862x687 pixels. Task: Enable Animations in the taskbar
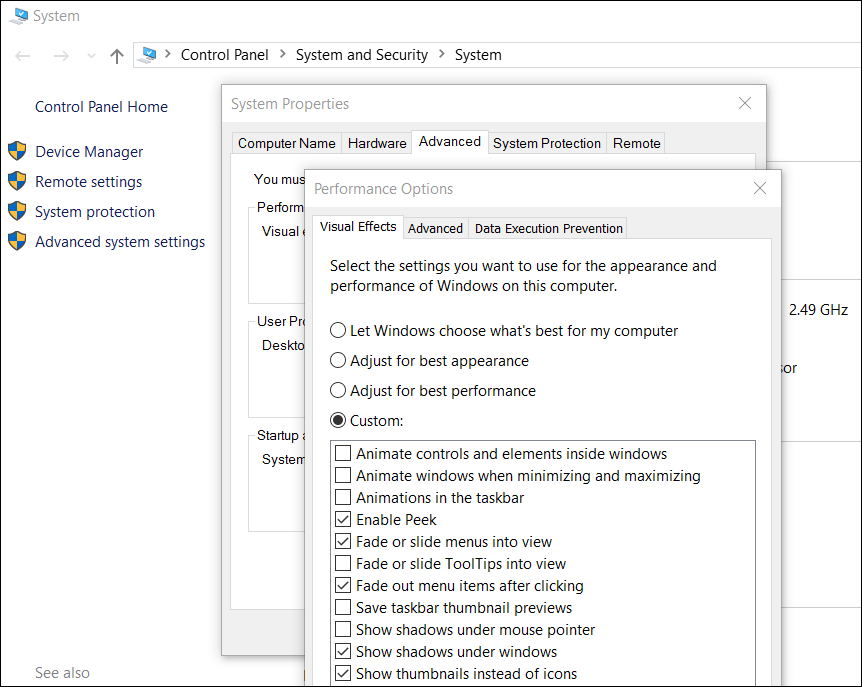click(343, 497)
